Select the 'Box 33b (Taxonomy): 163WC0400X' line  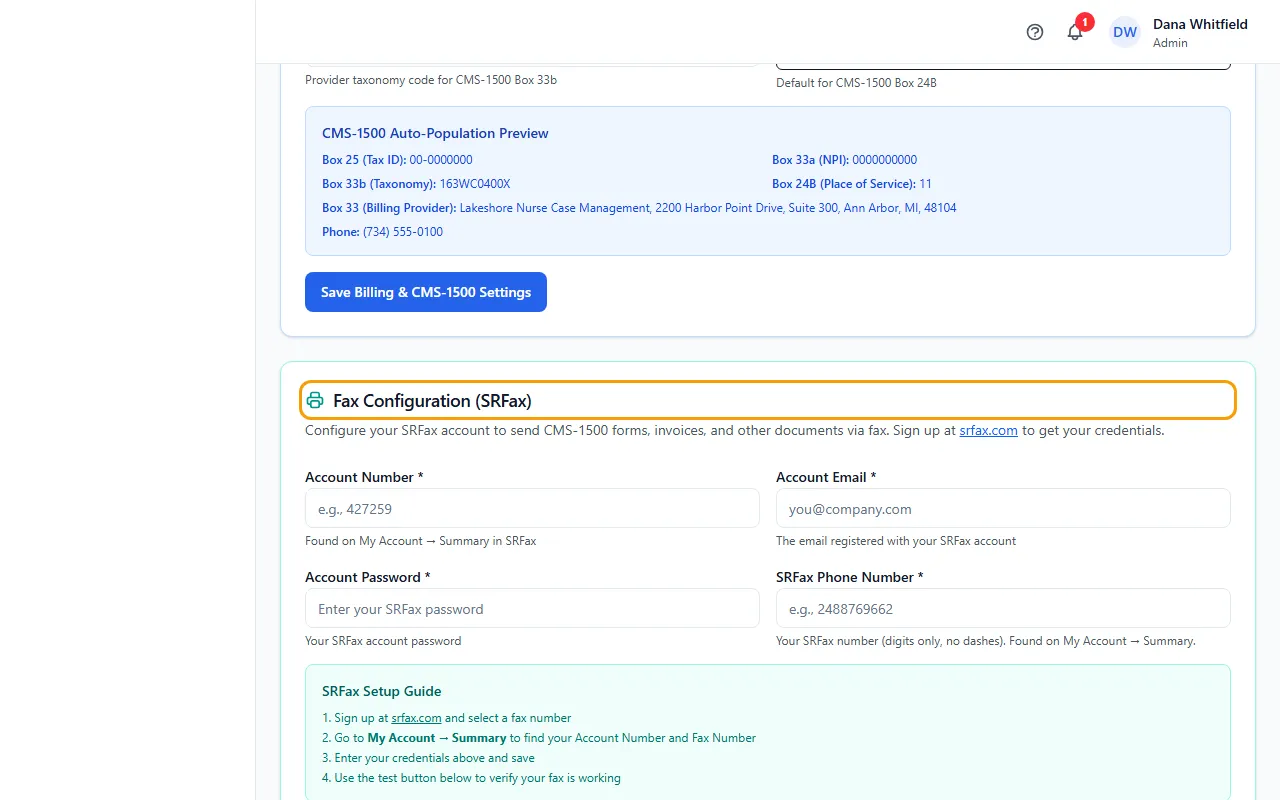coord(416,184)
